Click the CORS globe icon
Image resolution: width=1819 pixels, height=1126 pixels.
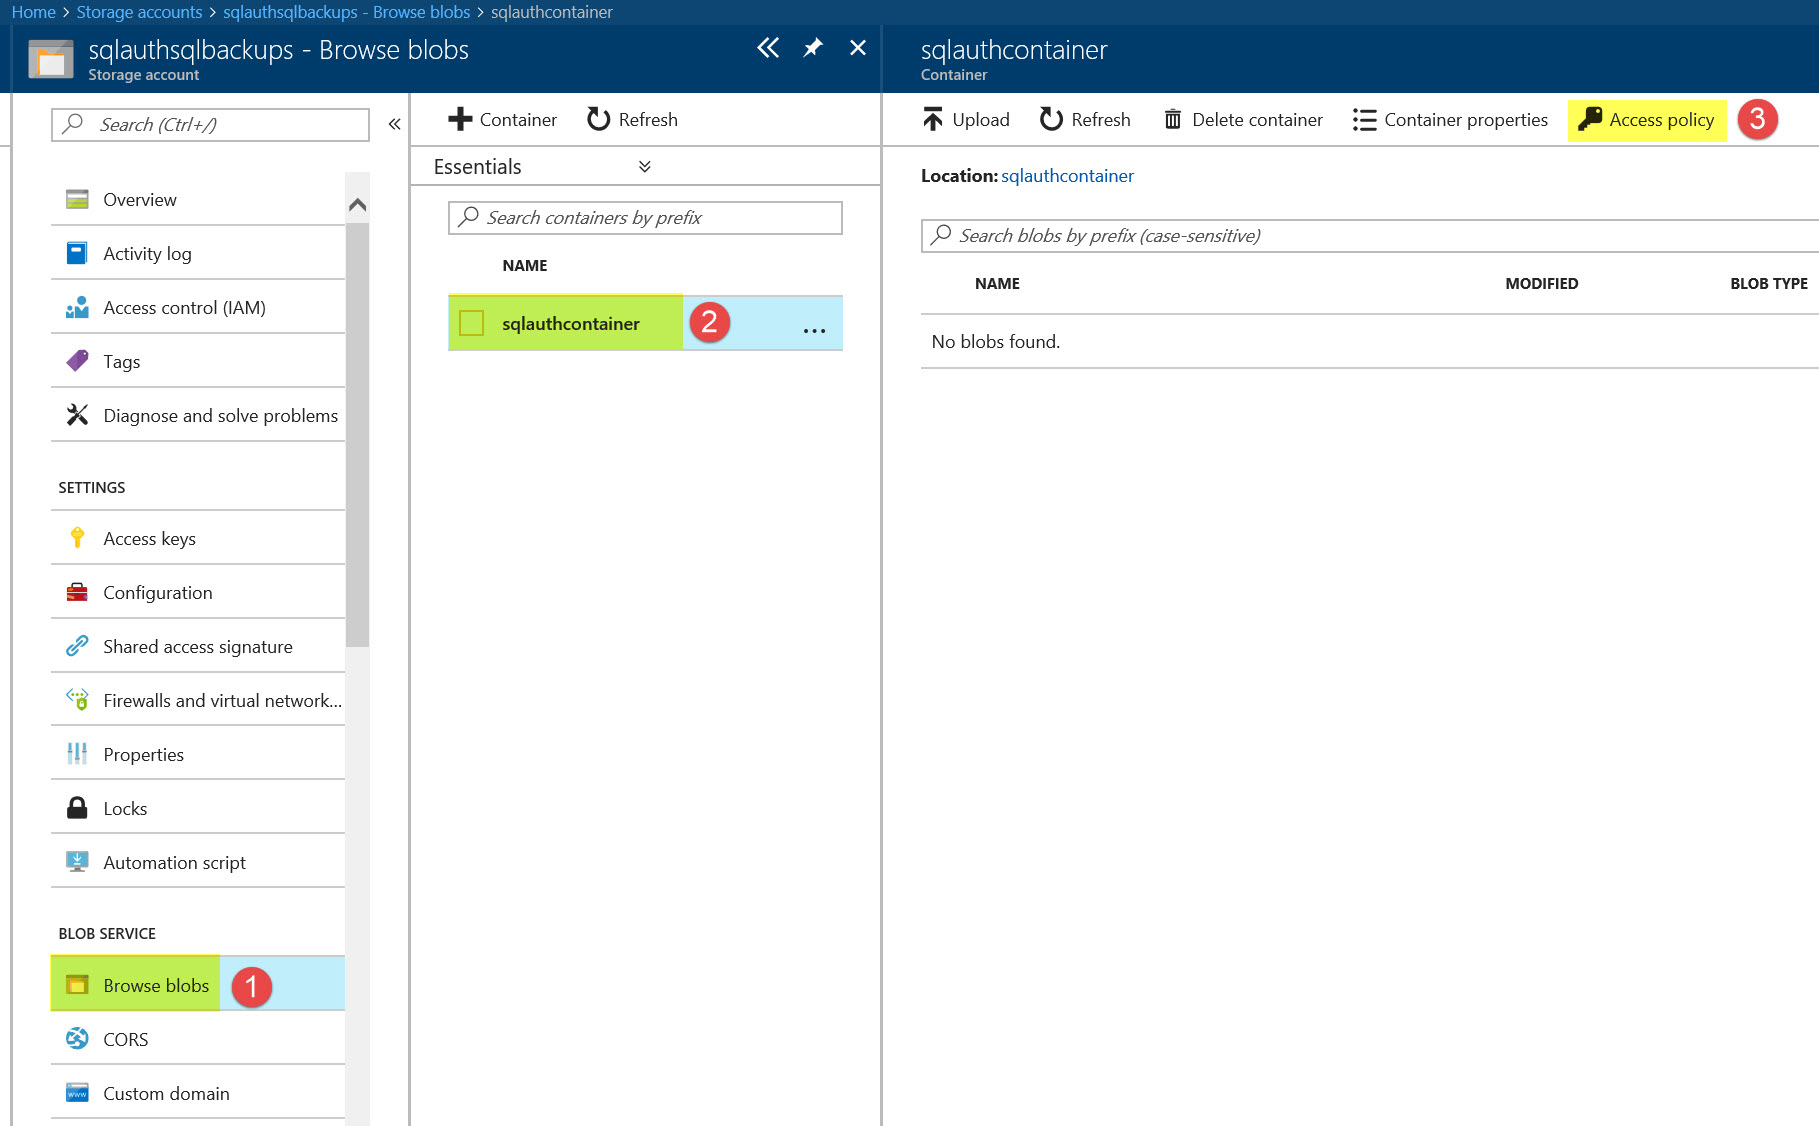77,1039
